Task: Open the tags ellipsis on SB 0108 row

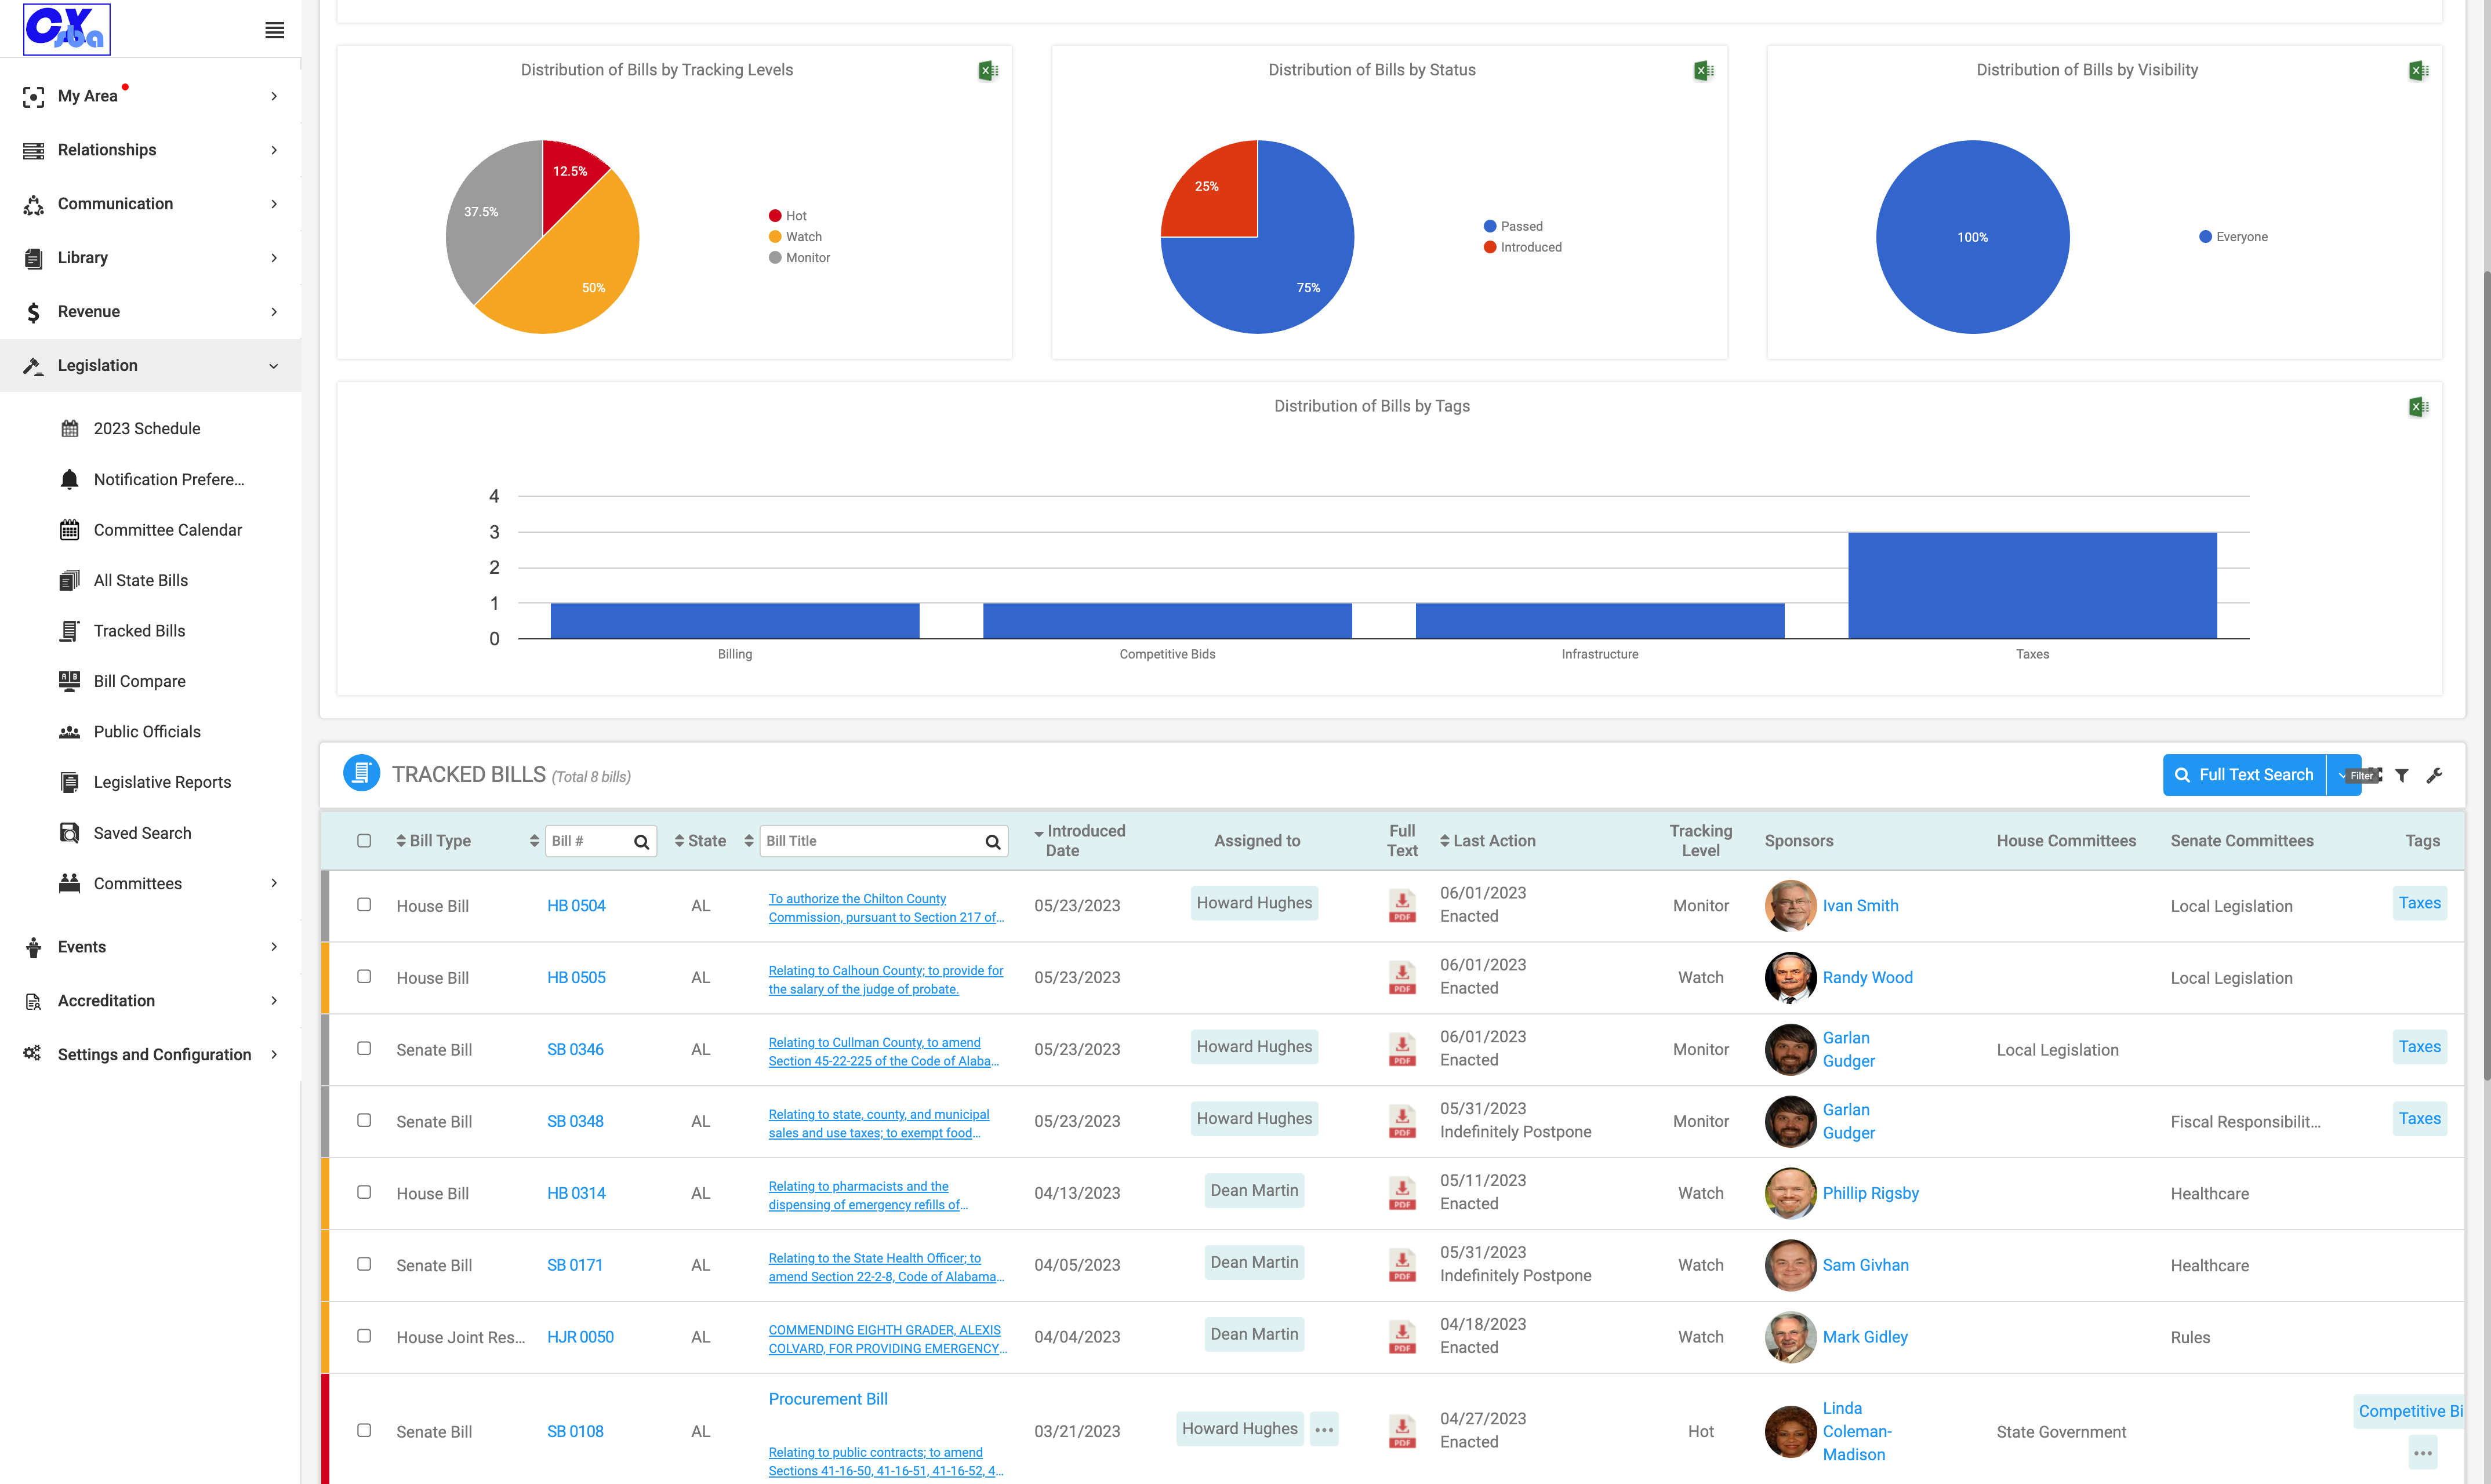Action: click(x=2422, y=1453)
